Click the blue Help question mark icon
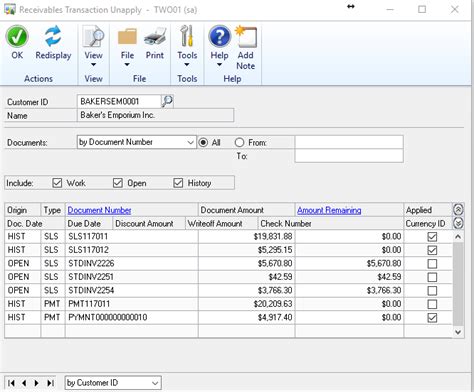 (219, 37)
